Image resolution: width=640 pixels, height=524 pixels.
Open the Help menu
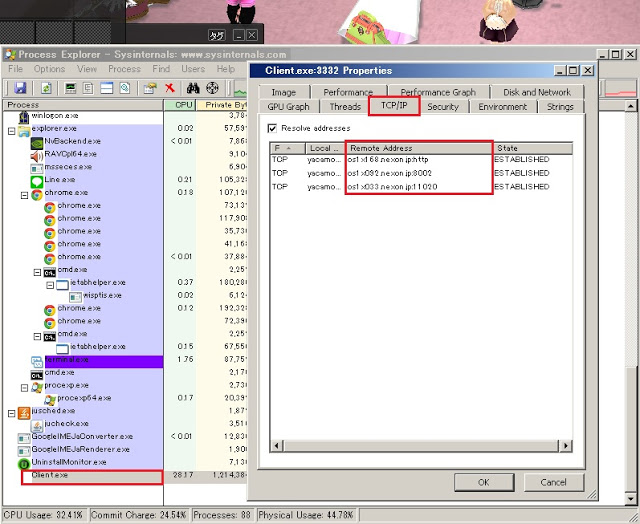(x=226, y=69)
